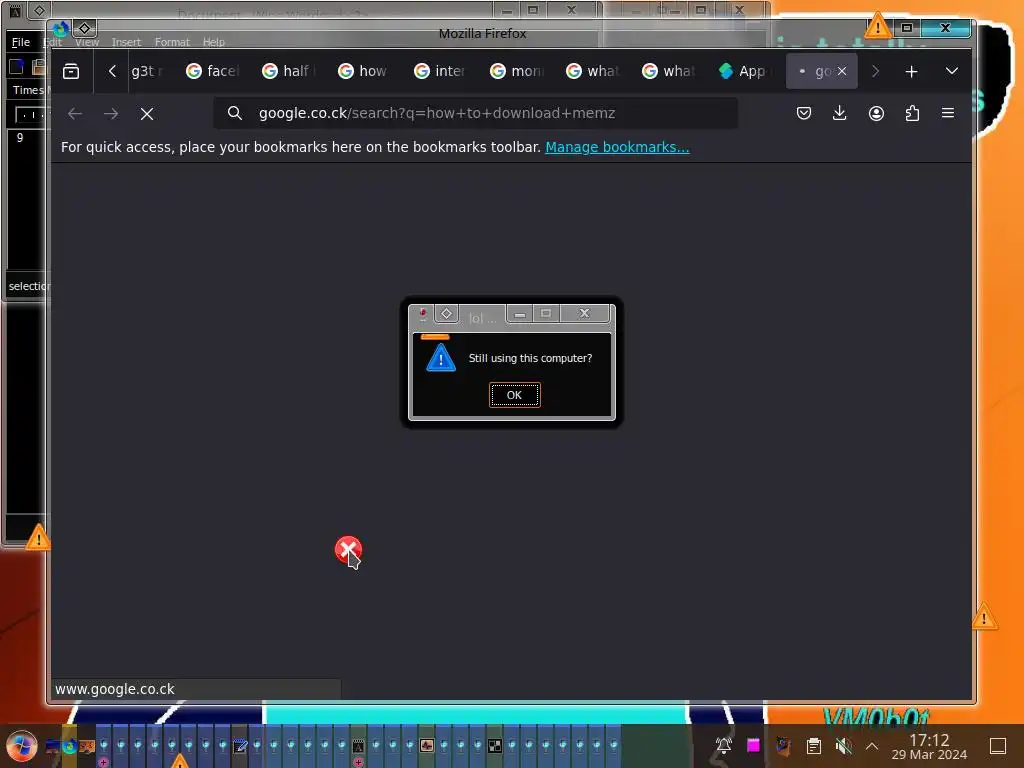Click the pink square tray icon

[753, 745]
